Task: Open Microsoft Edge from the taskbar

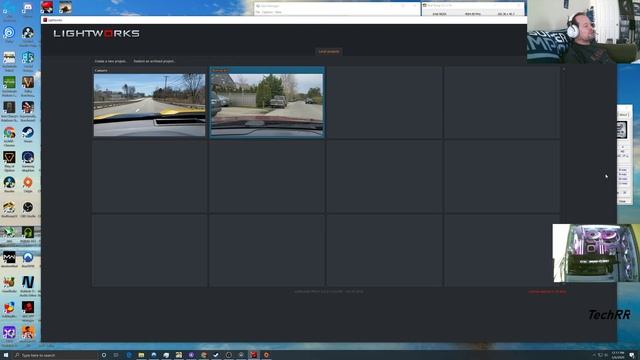Action: (x=129, y=355)
